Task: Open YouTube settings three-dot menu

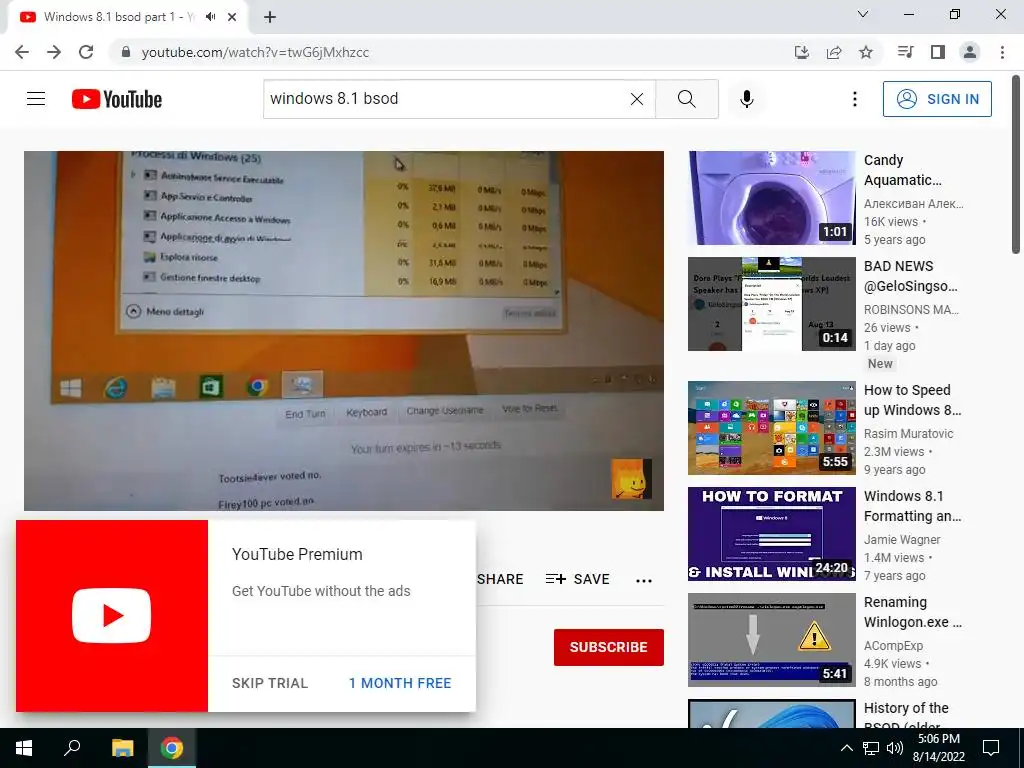Action: (854, 99)
